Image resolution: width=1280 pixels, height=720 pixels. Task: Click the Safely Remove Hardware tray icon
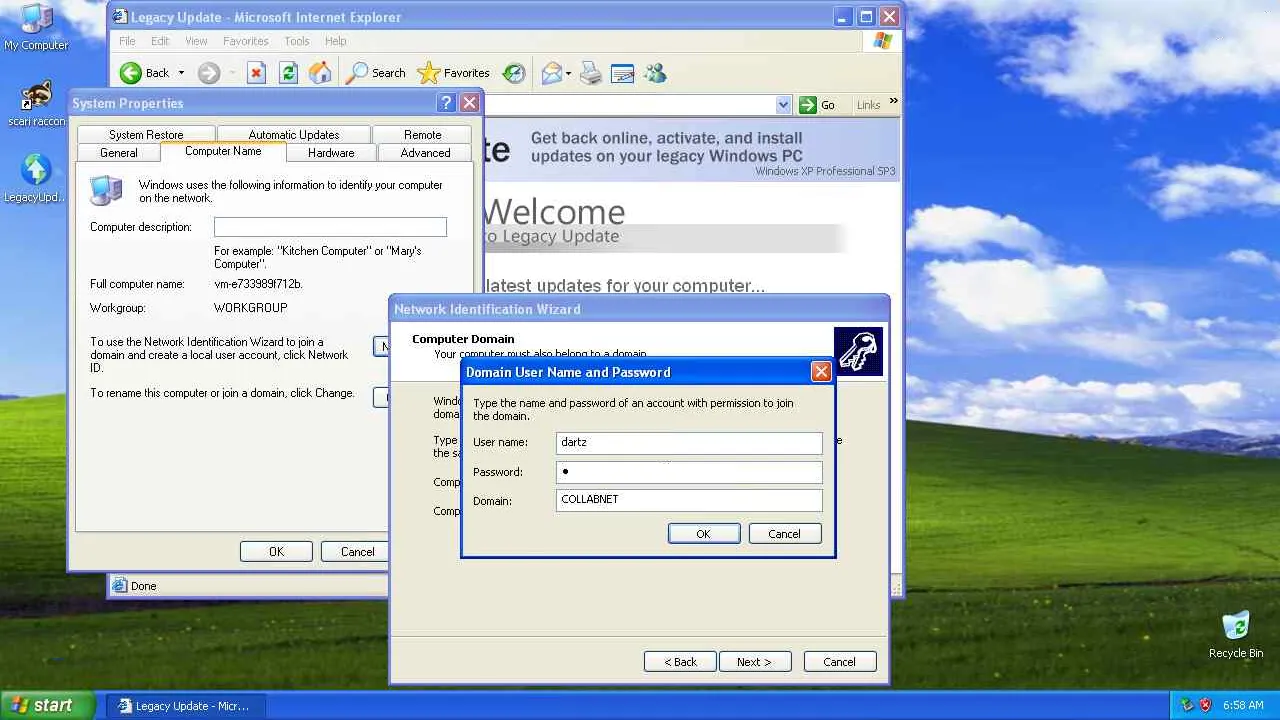1187,705
